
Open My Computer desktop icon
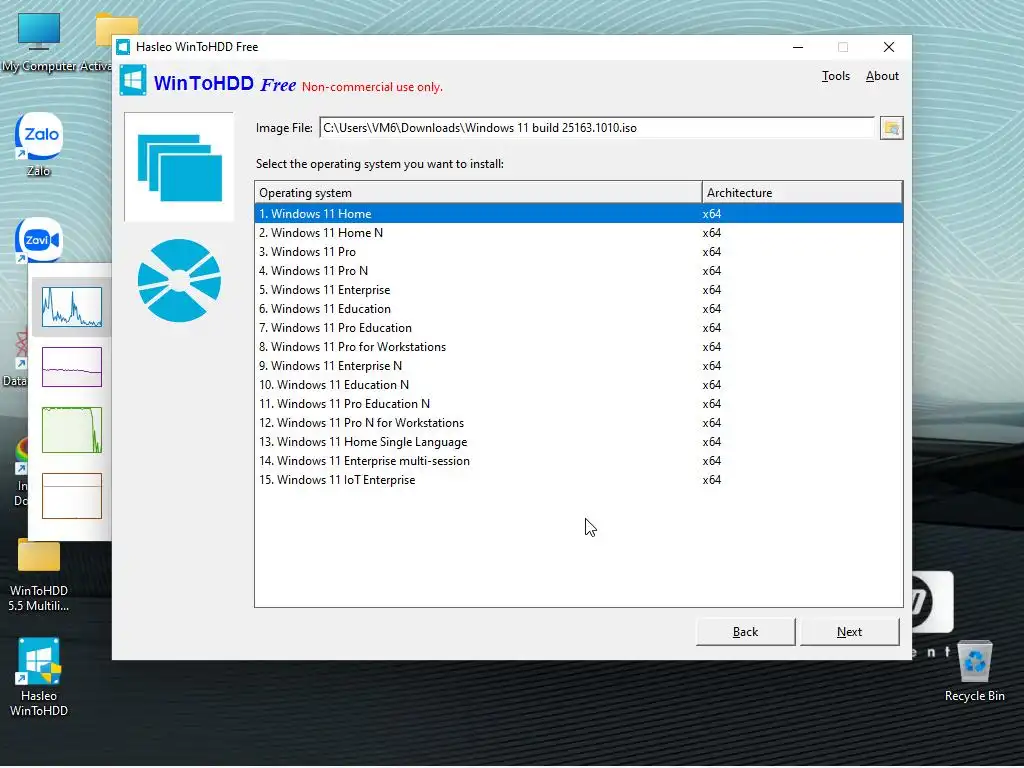coord(39,42)
